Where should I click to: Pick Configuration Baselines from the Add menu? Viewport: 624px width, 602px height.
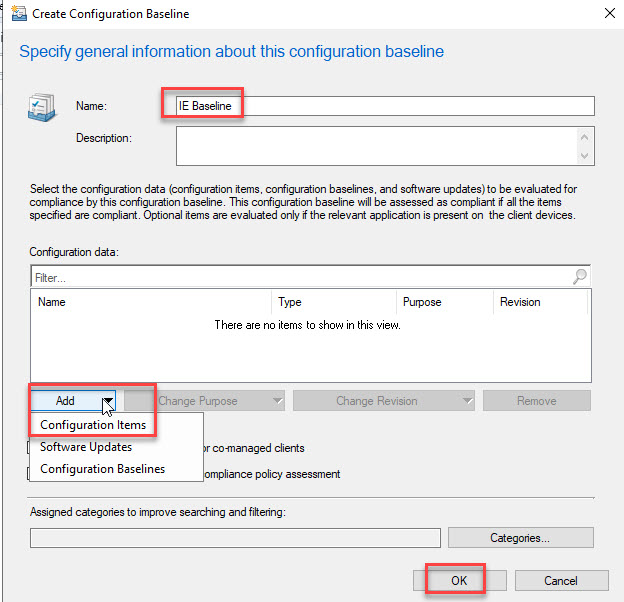(x=102, y=469)
